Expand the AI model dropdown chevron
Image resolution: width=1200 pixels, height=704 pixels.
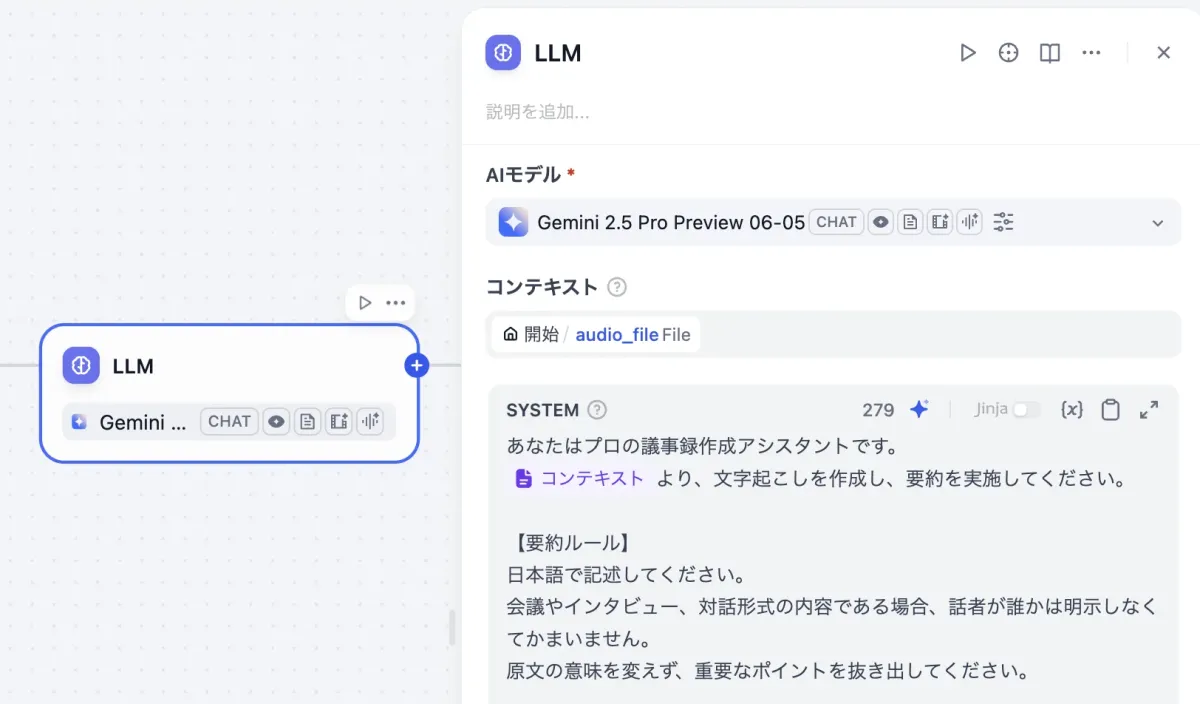[x=1158, y=223]
